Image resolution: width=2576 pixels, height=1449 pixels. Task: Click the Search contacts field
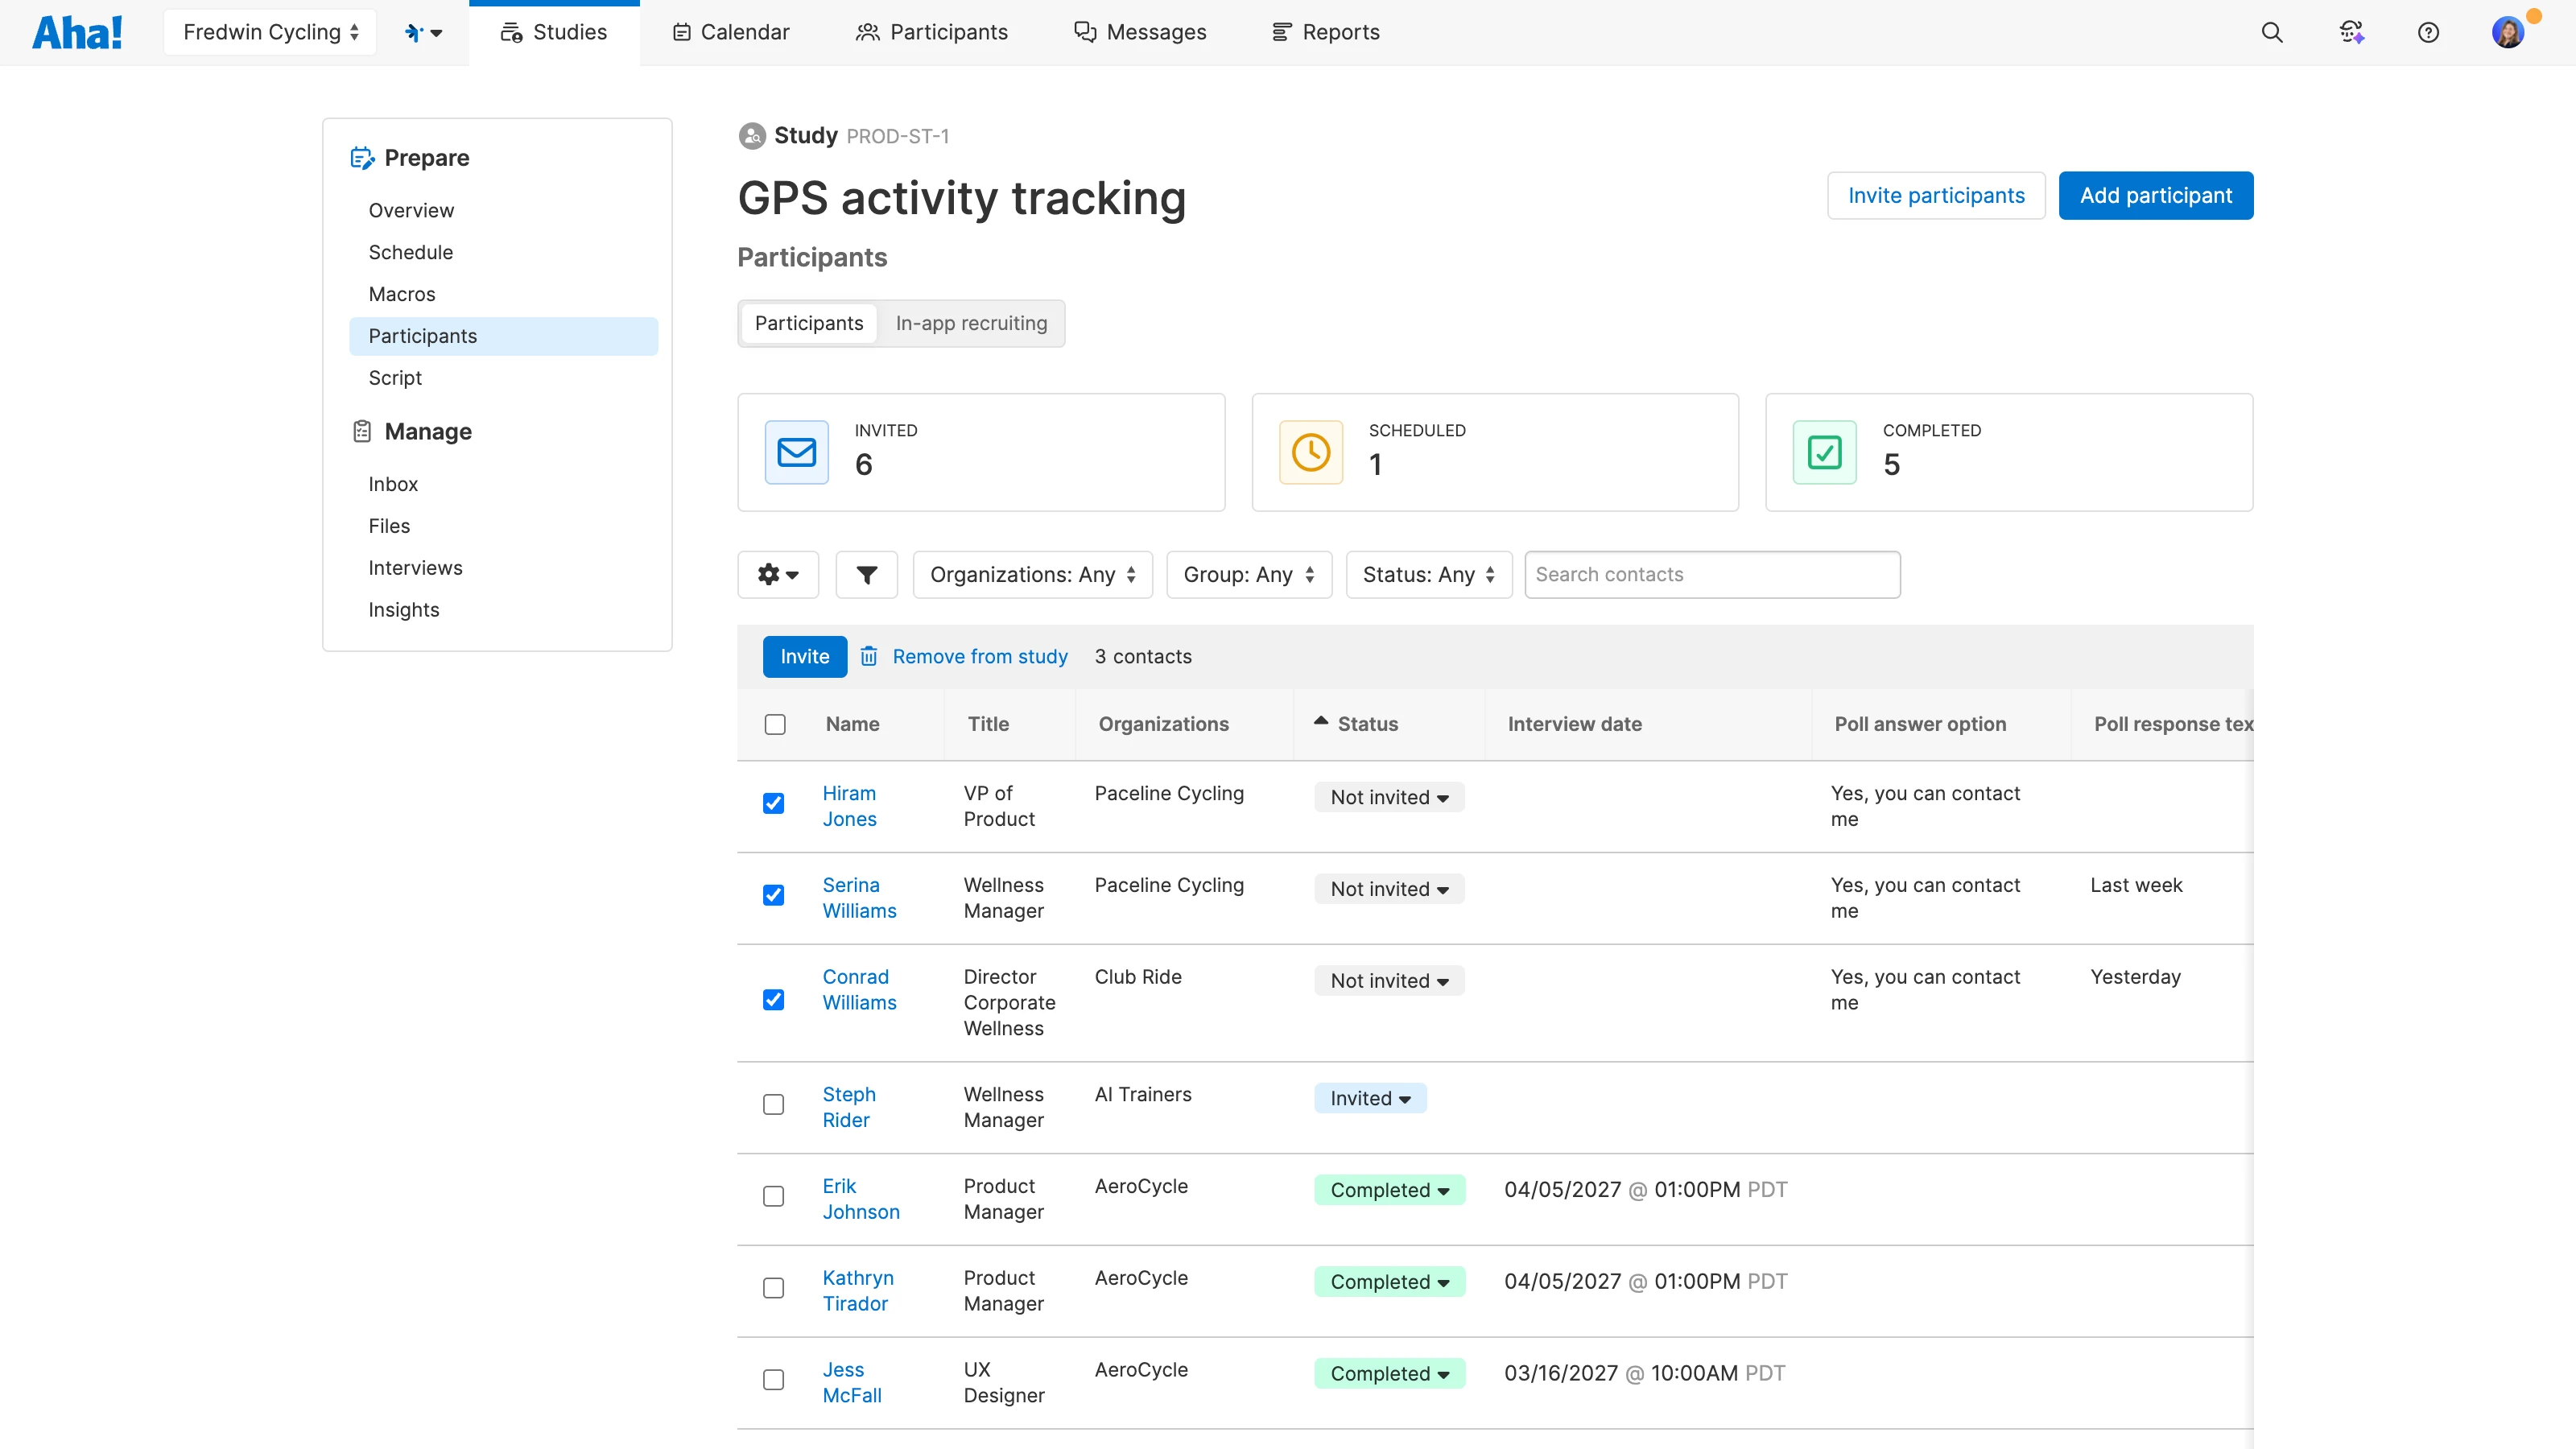1712,575
